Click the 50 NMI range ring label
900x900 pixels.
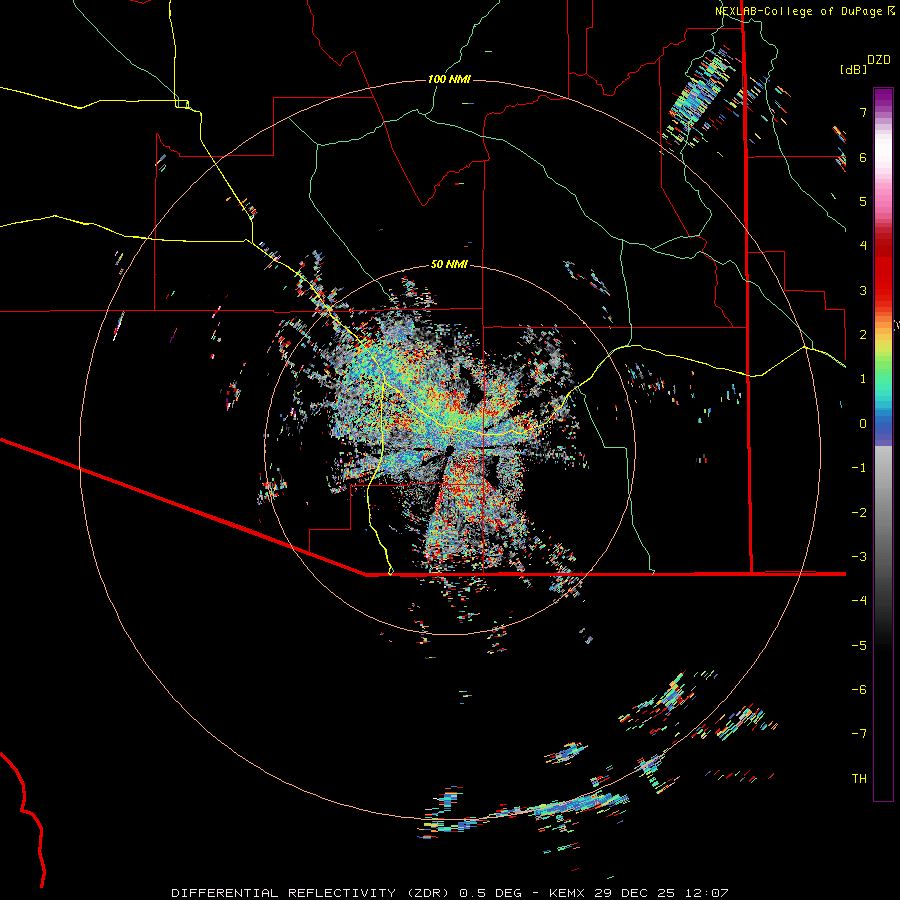pyautogui.click(x=449, y=264)
